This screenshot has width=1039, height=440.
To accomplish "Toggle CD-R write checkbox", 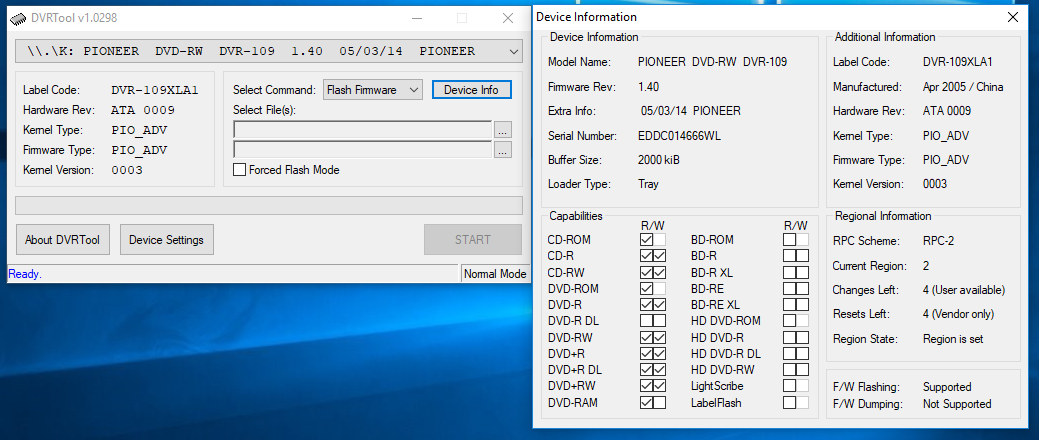I will [659, 256].
